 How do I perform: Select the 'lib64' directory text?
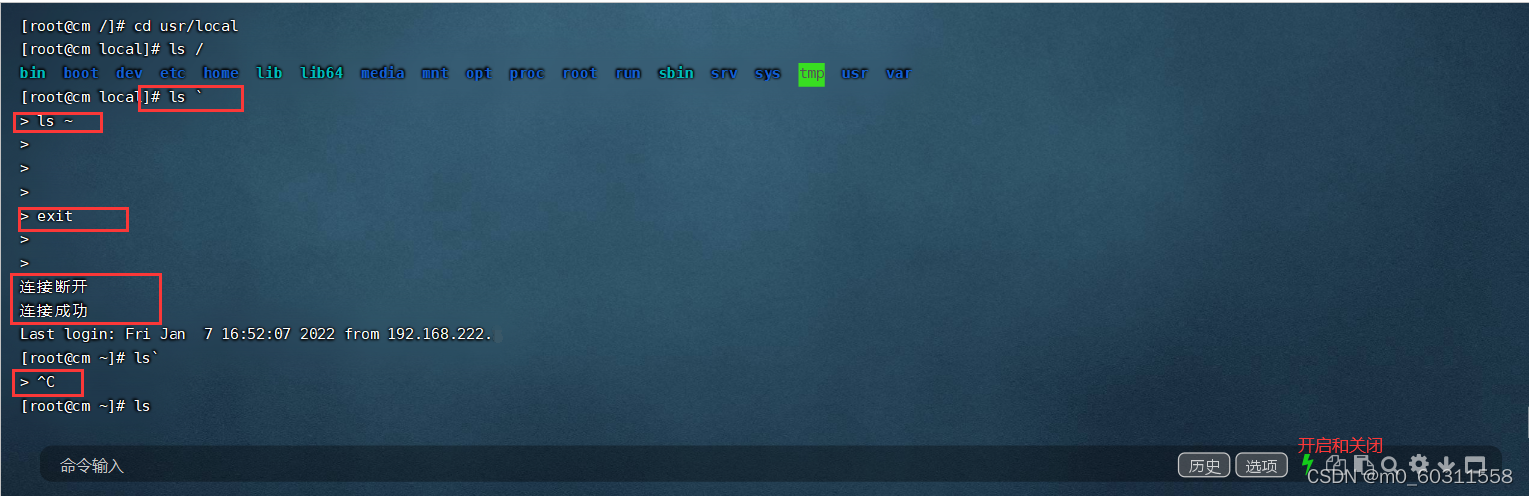322,73
